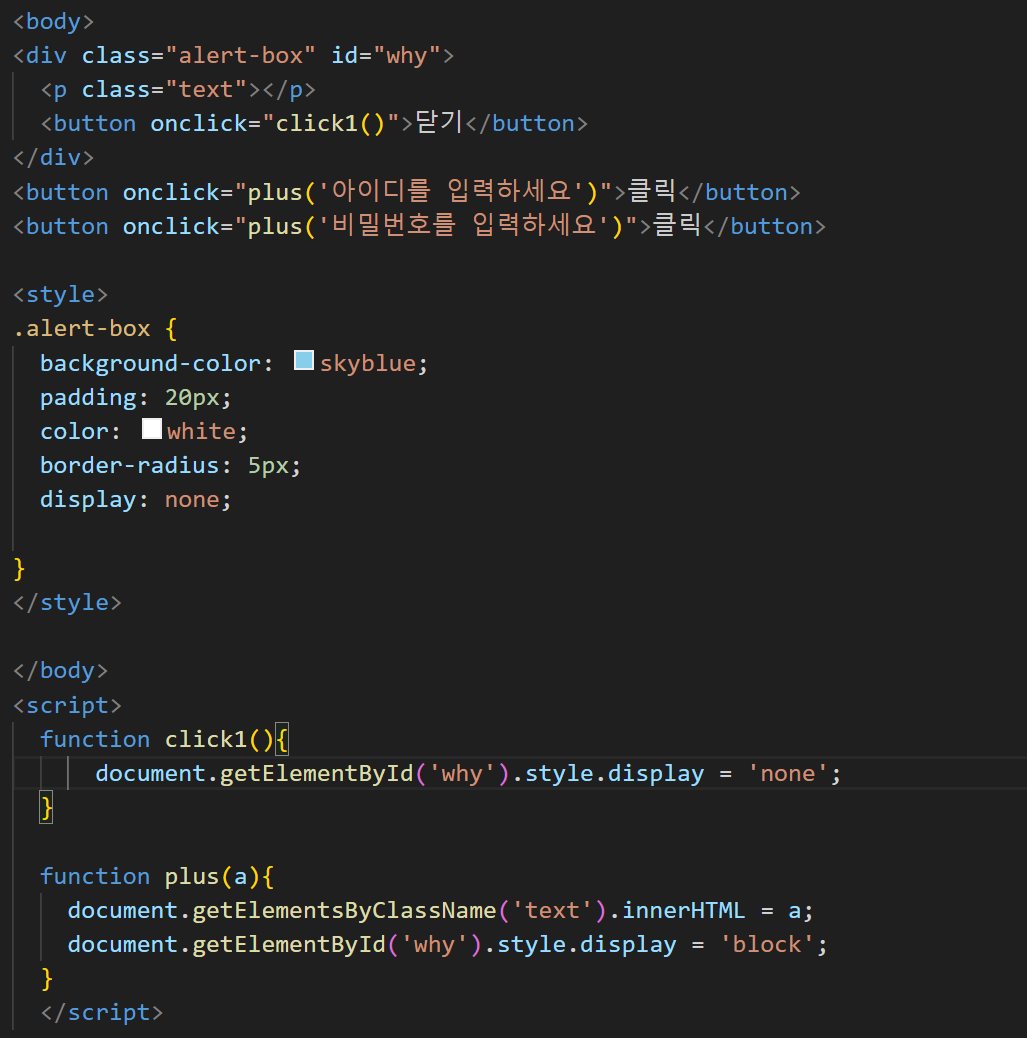Click the '비밀번호를 입력하세요' string
This screenshot has height=1038, width=1027.
463,226
